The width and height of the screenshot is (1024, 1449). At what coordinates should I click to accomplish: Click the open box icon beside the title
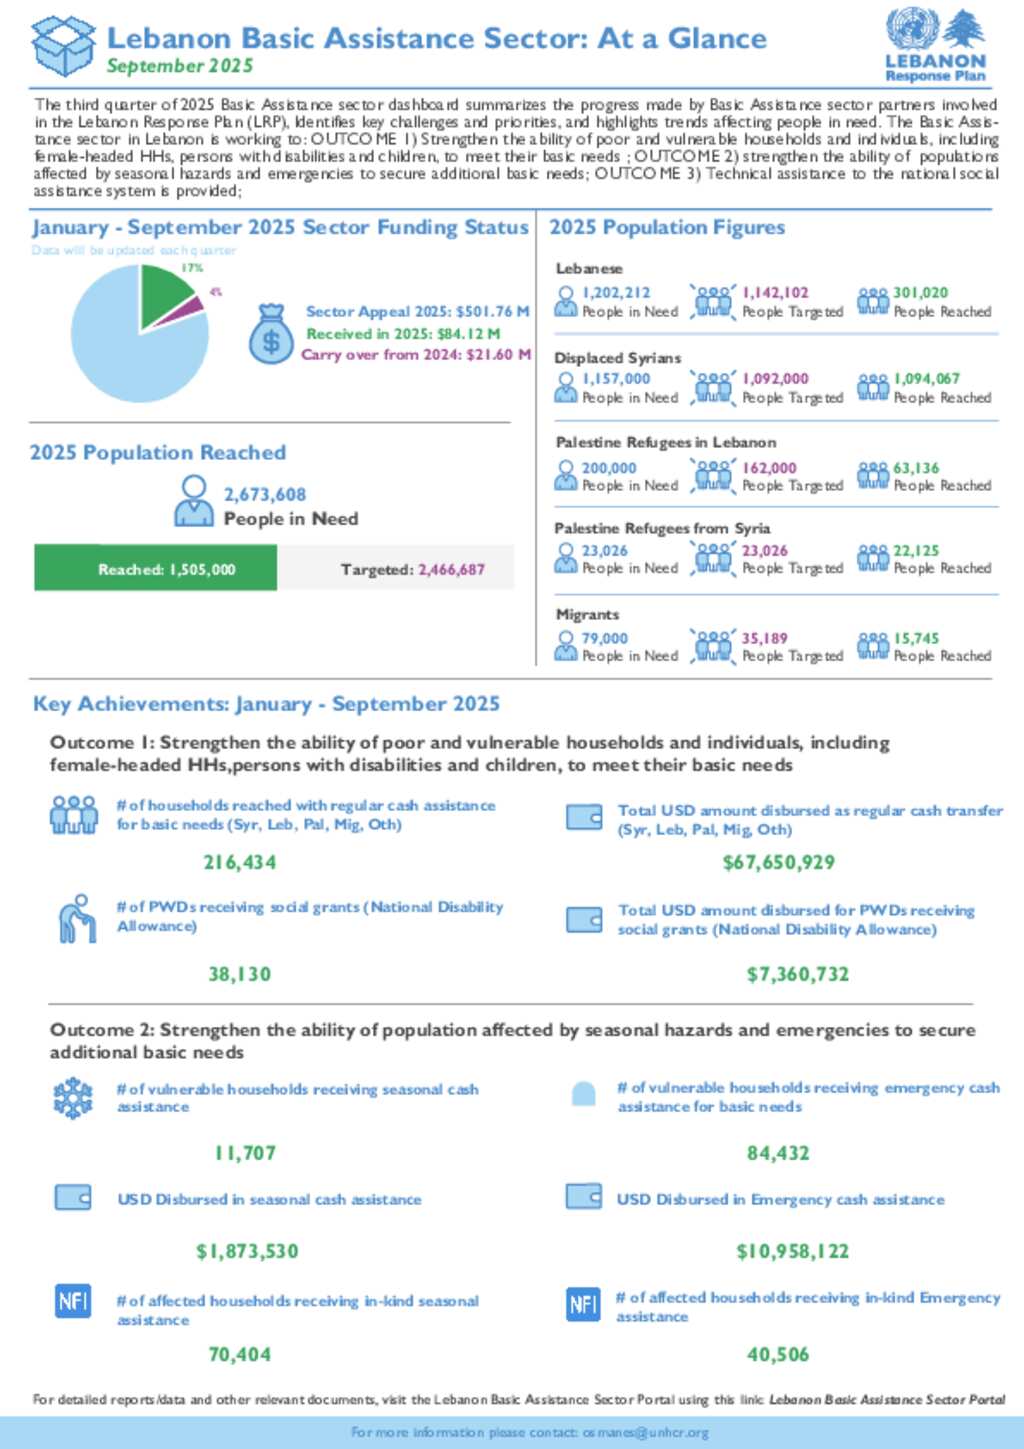pos(63,45)
